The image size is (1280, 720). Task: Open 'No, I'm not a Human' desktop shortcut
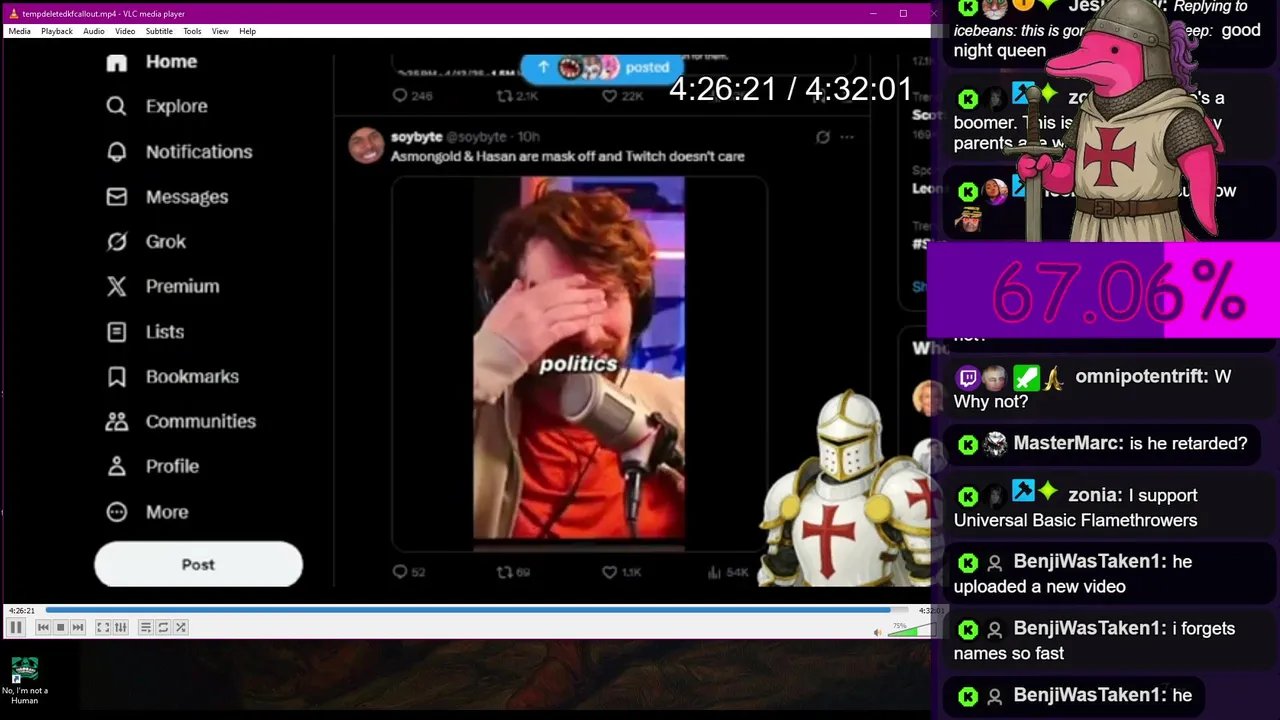[24, 680]
